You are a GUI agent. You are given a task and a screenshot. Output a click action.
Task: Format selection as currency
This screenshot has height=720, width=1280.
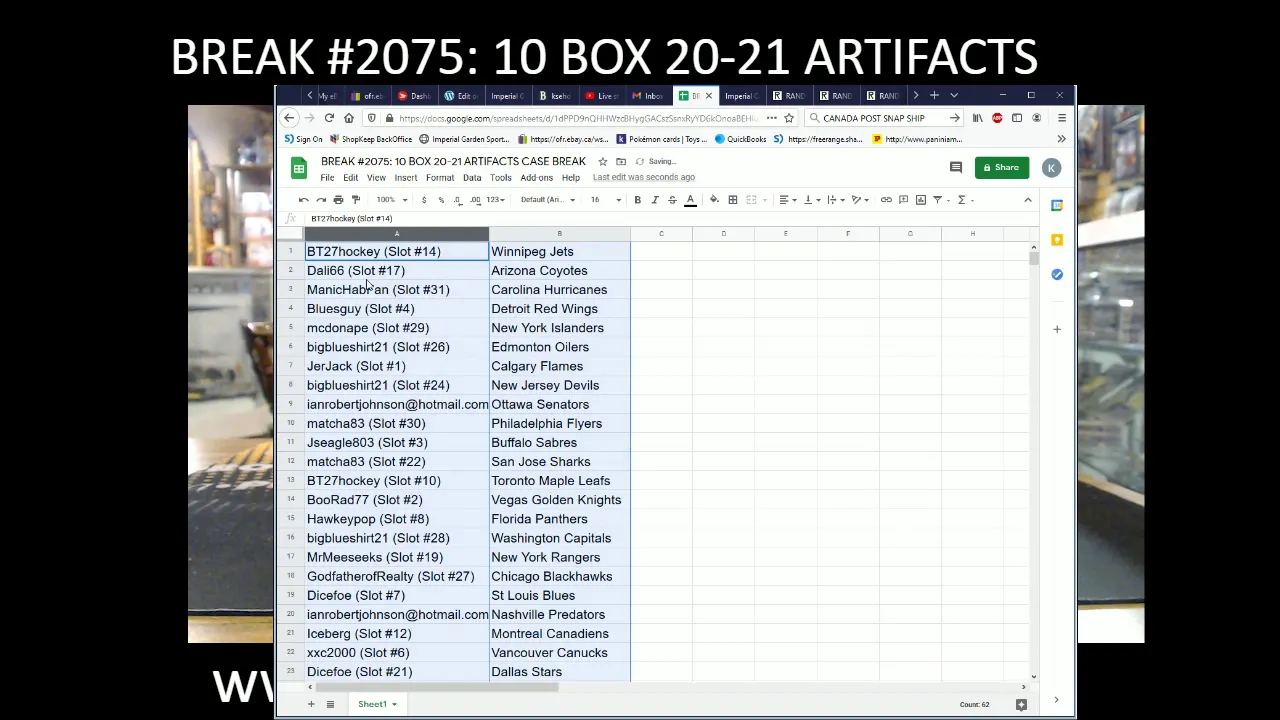423,200
